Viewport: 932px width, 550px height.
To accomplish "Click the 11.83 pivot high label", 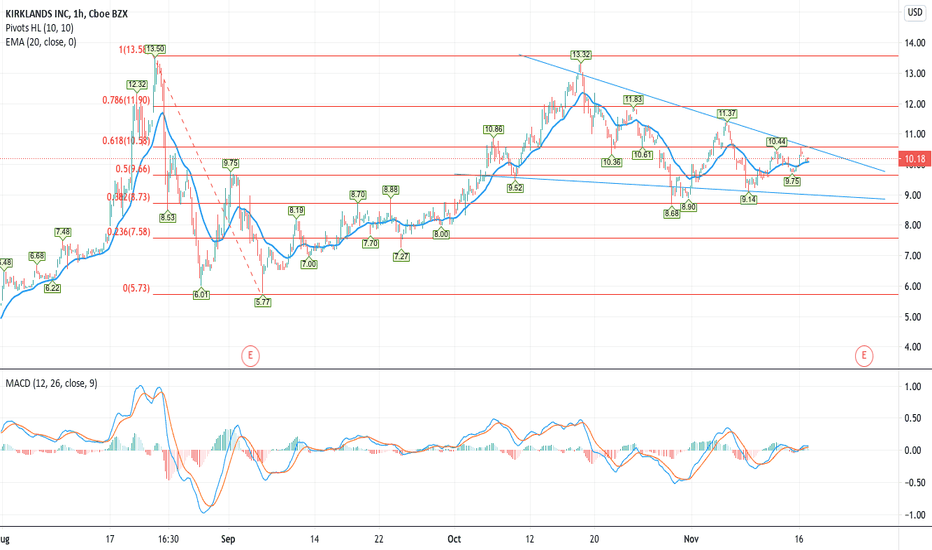I will pos(633,99).
